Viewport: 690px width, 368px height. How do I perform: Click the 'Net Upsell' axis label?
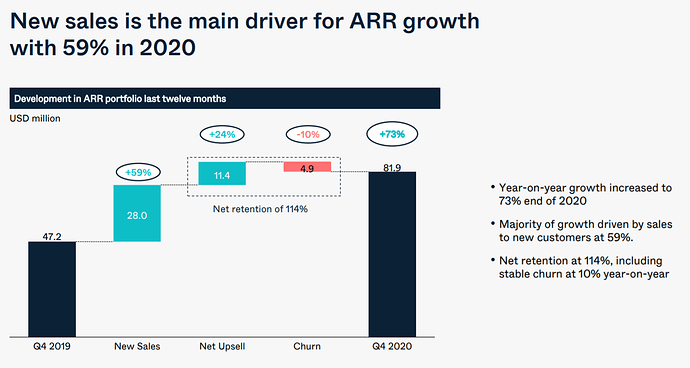coord(222,346)
